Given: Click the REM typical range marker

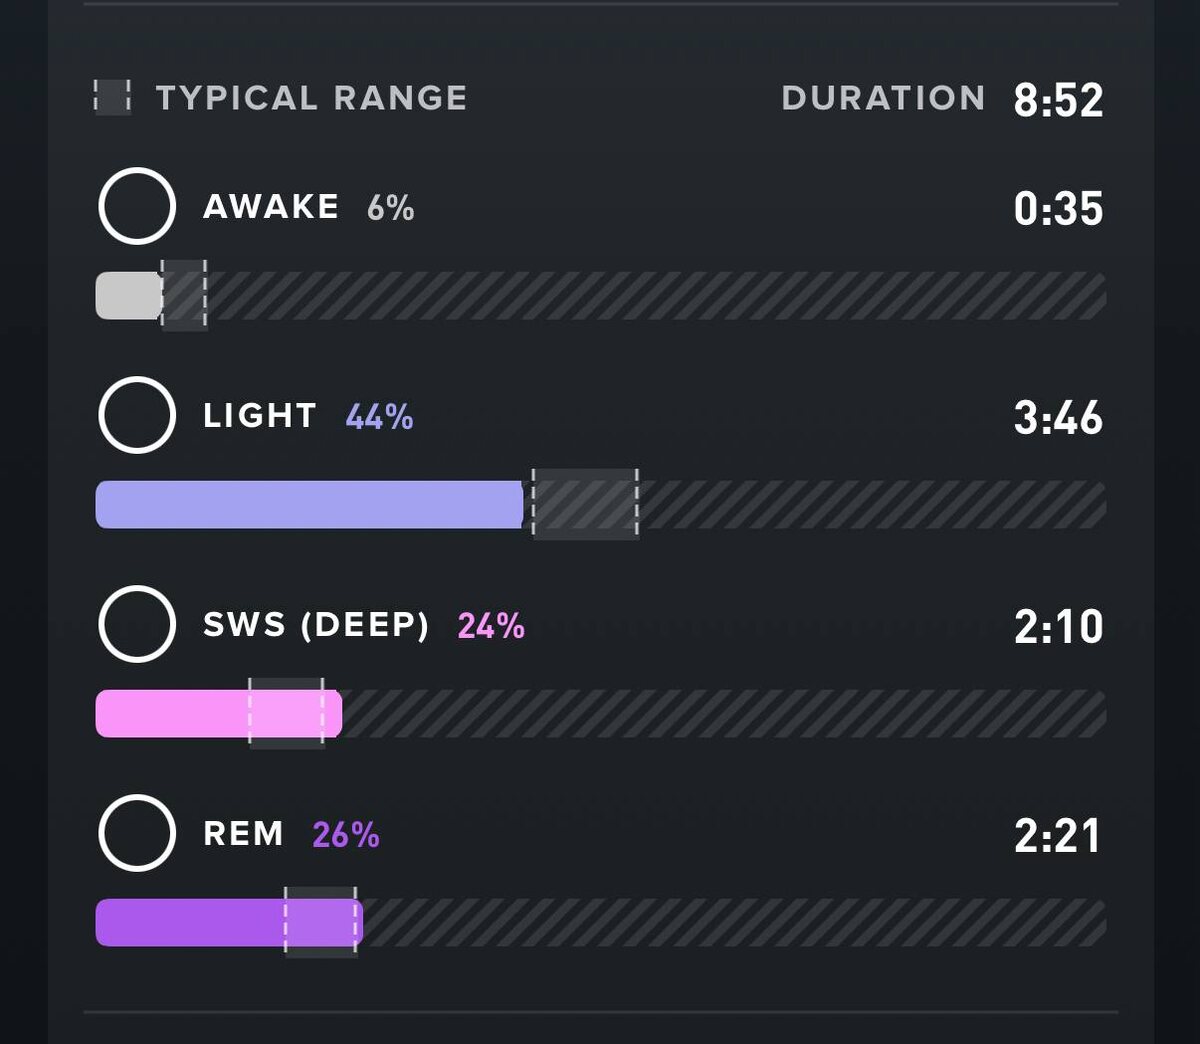Looking at the screenshot, I should [321, 922].
